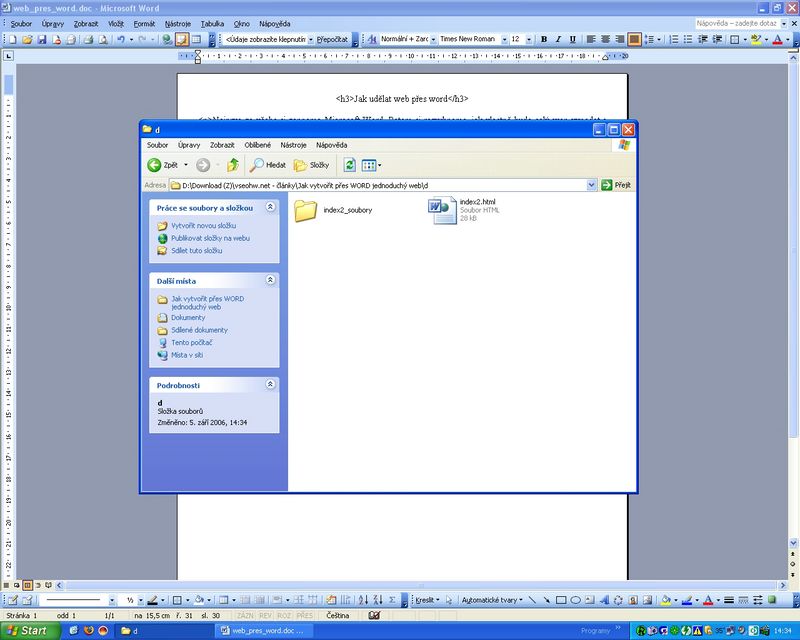Decrease indent in Word toolbar
Viewport: 800px width, 640px height.
coord(703,39)
